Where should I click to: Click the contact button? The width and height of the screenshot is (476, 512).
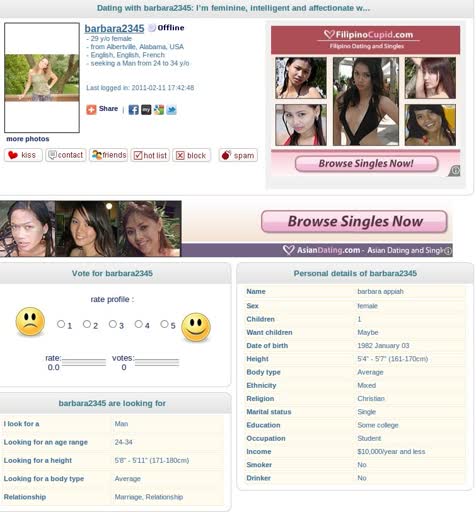click(x=66, y=155)
